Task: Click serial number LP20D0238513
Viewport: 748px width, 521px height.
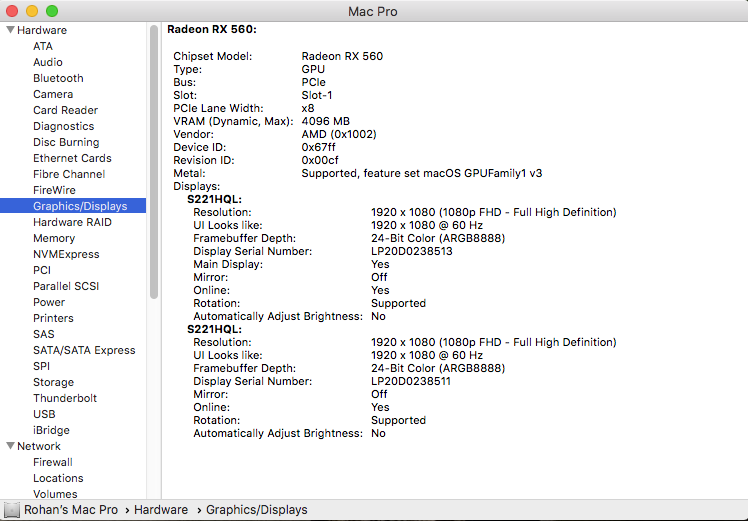Action: [x=412, y=251]
